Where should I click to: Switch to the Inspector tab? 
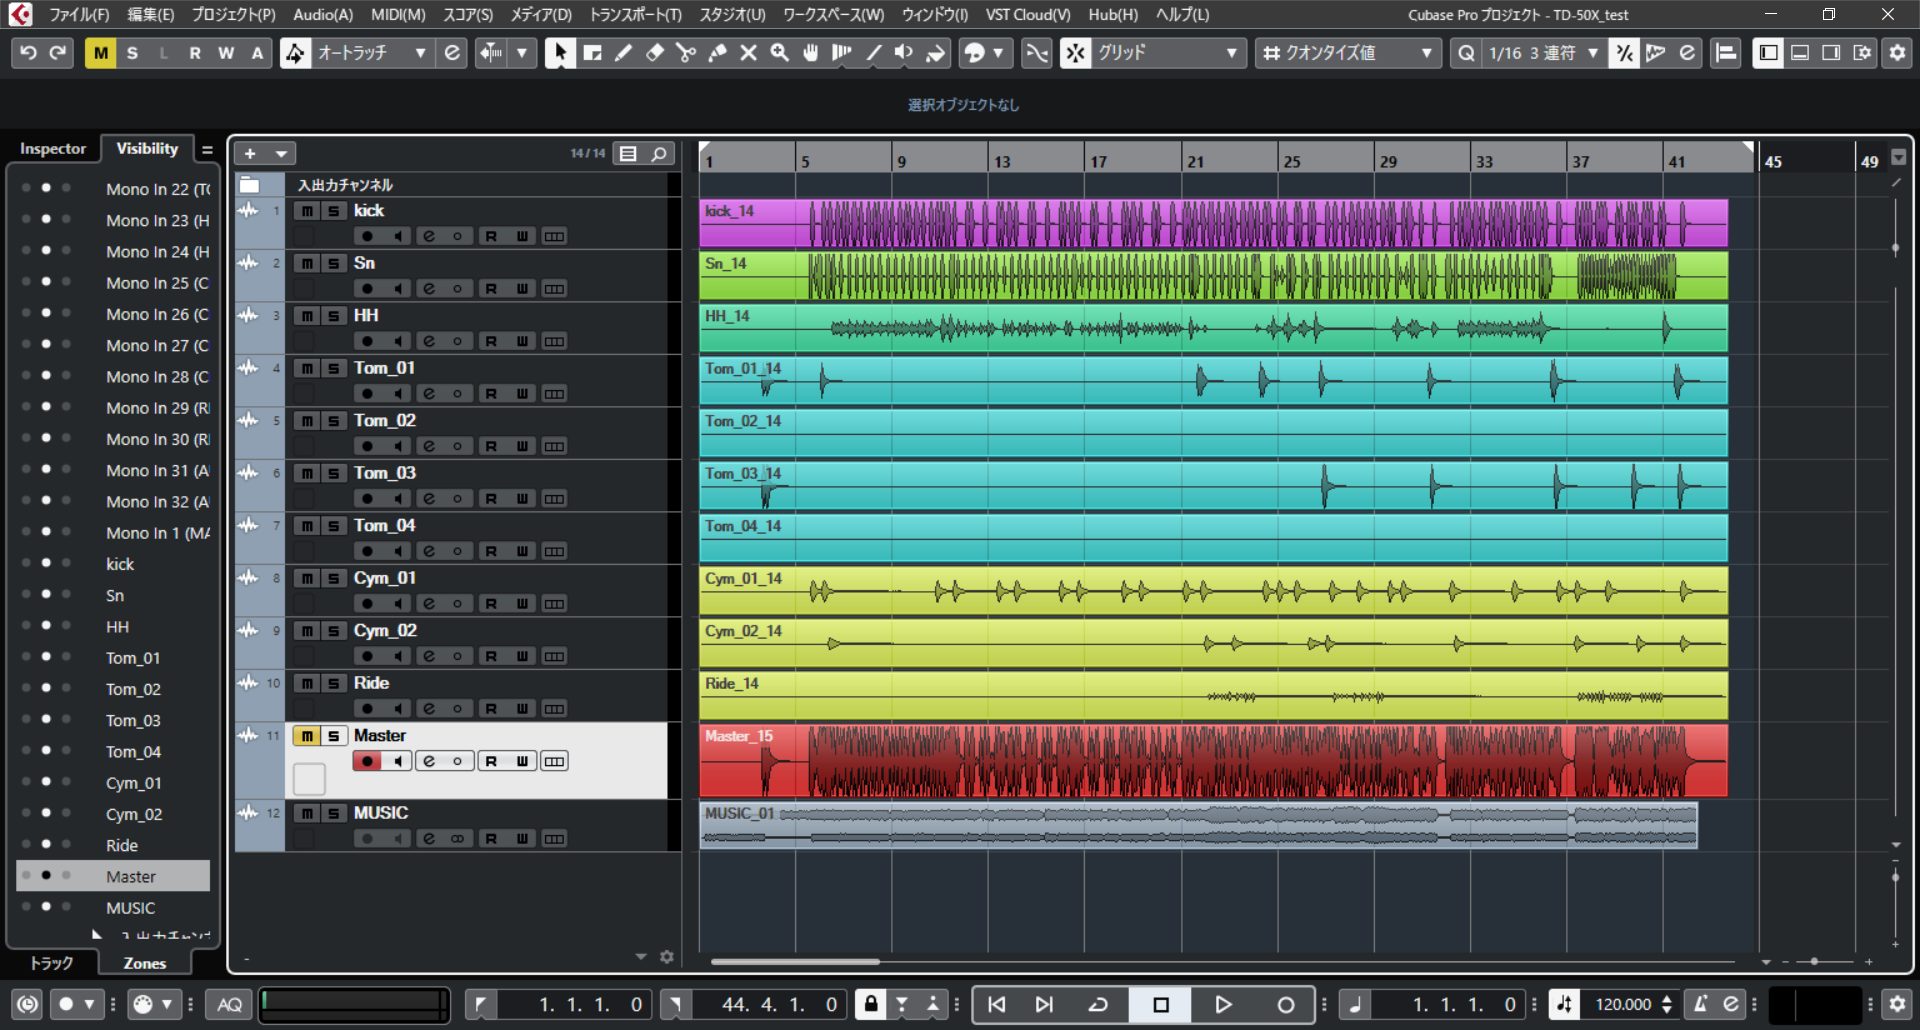click(53, 149)
